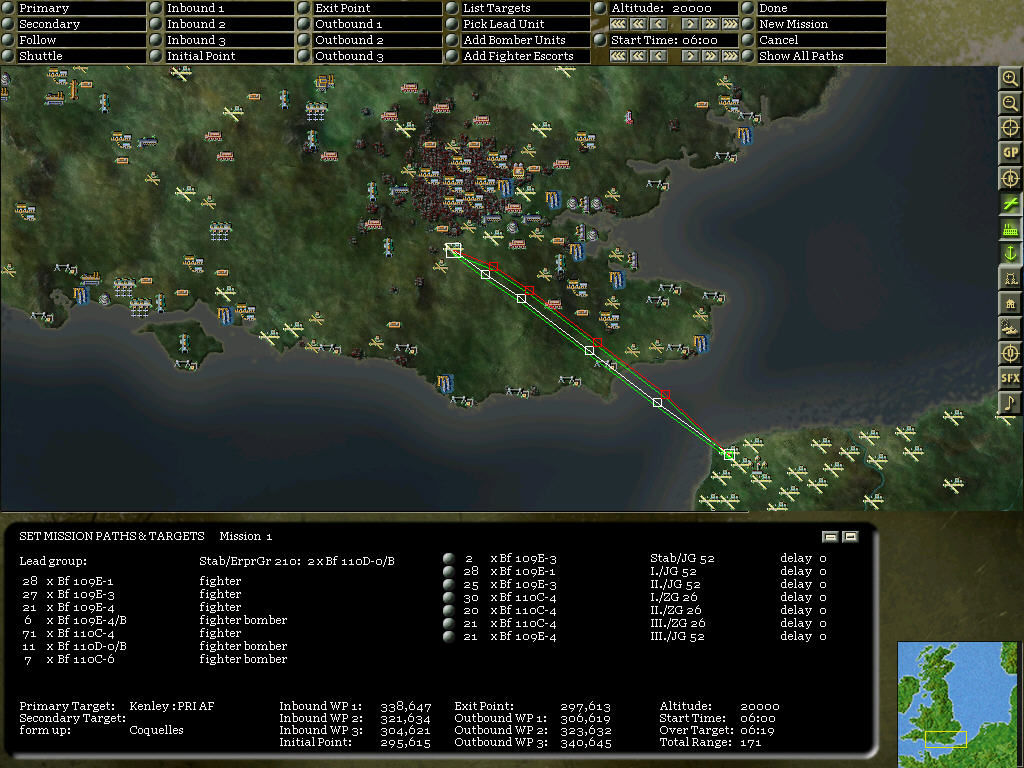
Task: Decrease altitude with double left arrow
Action: (639, 24)
